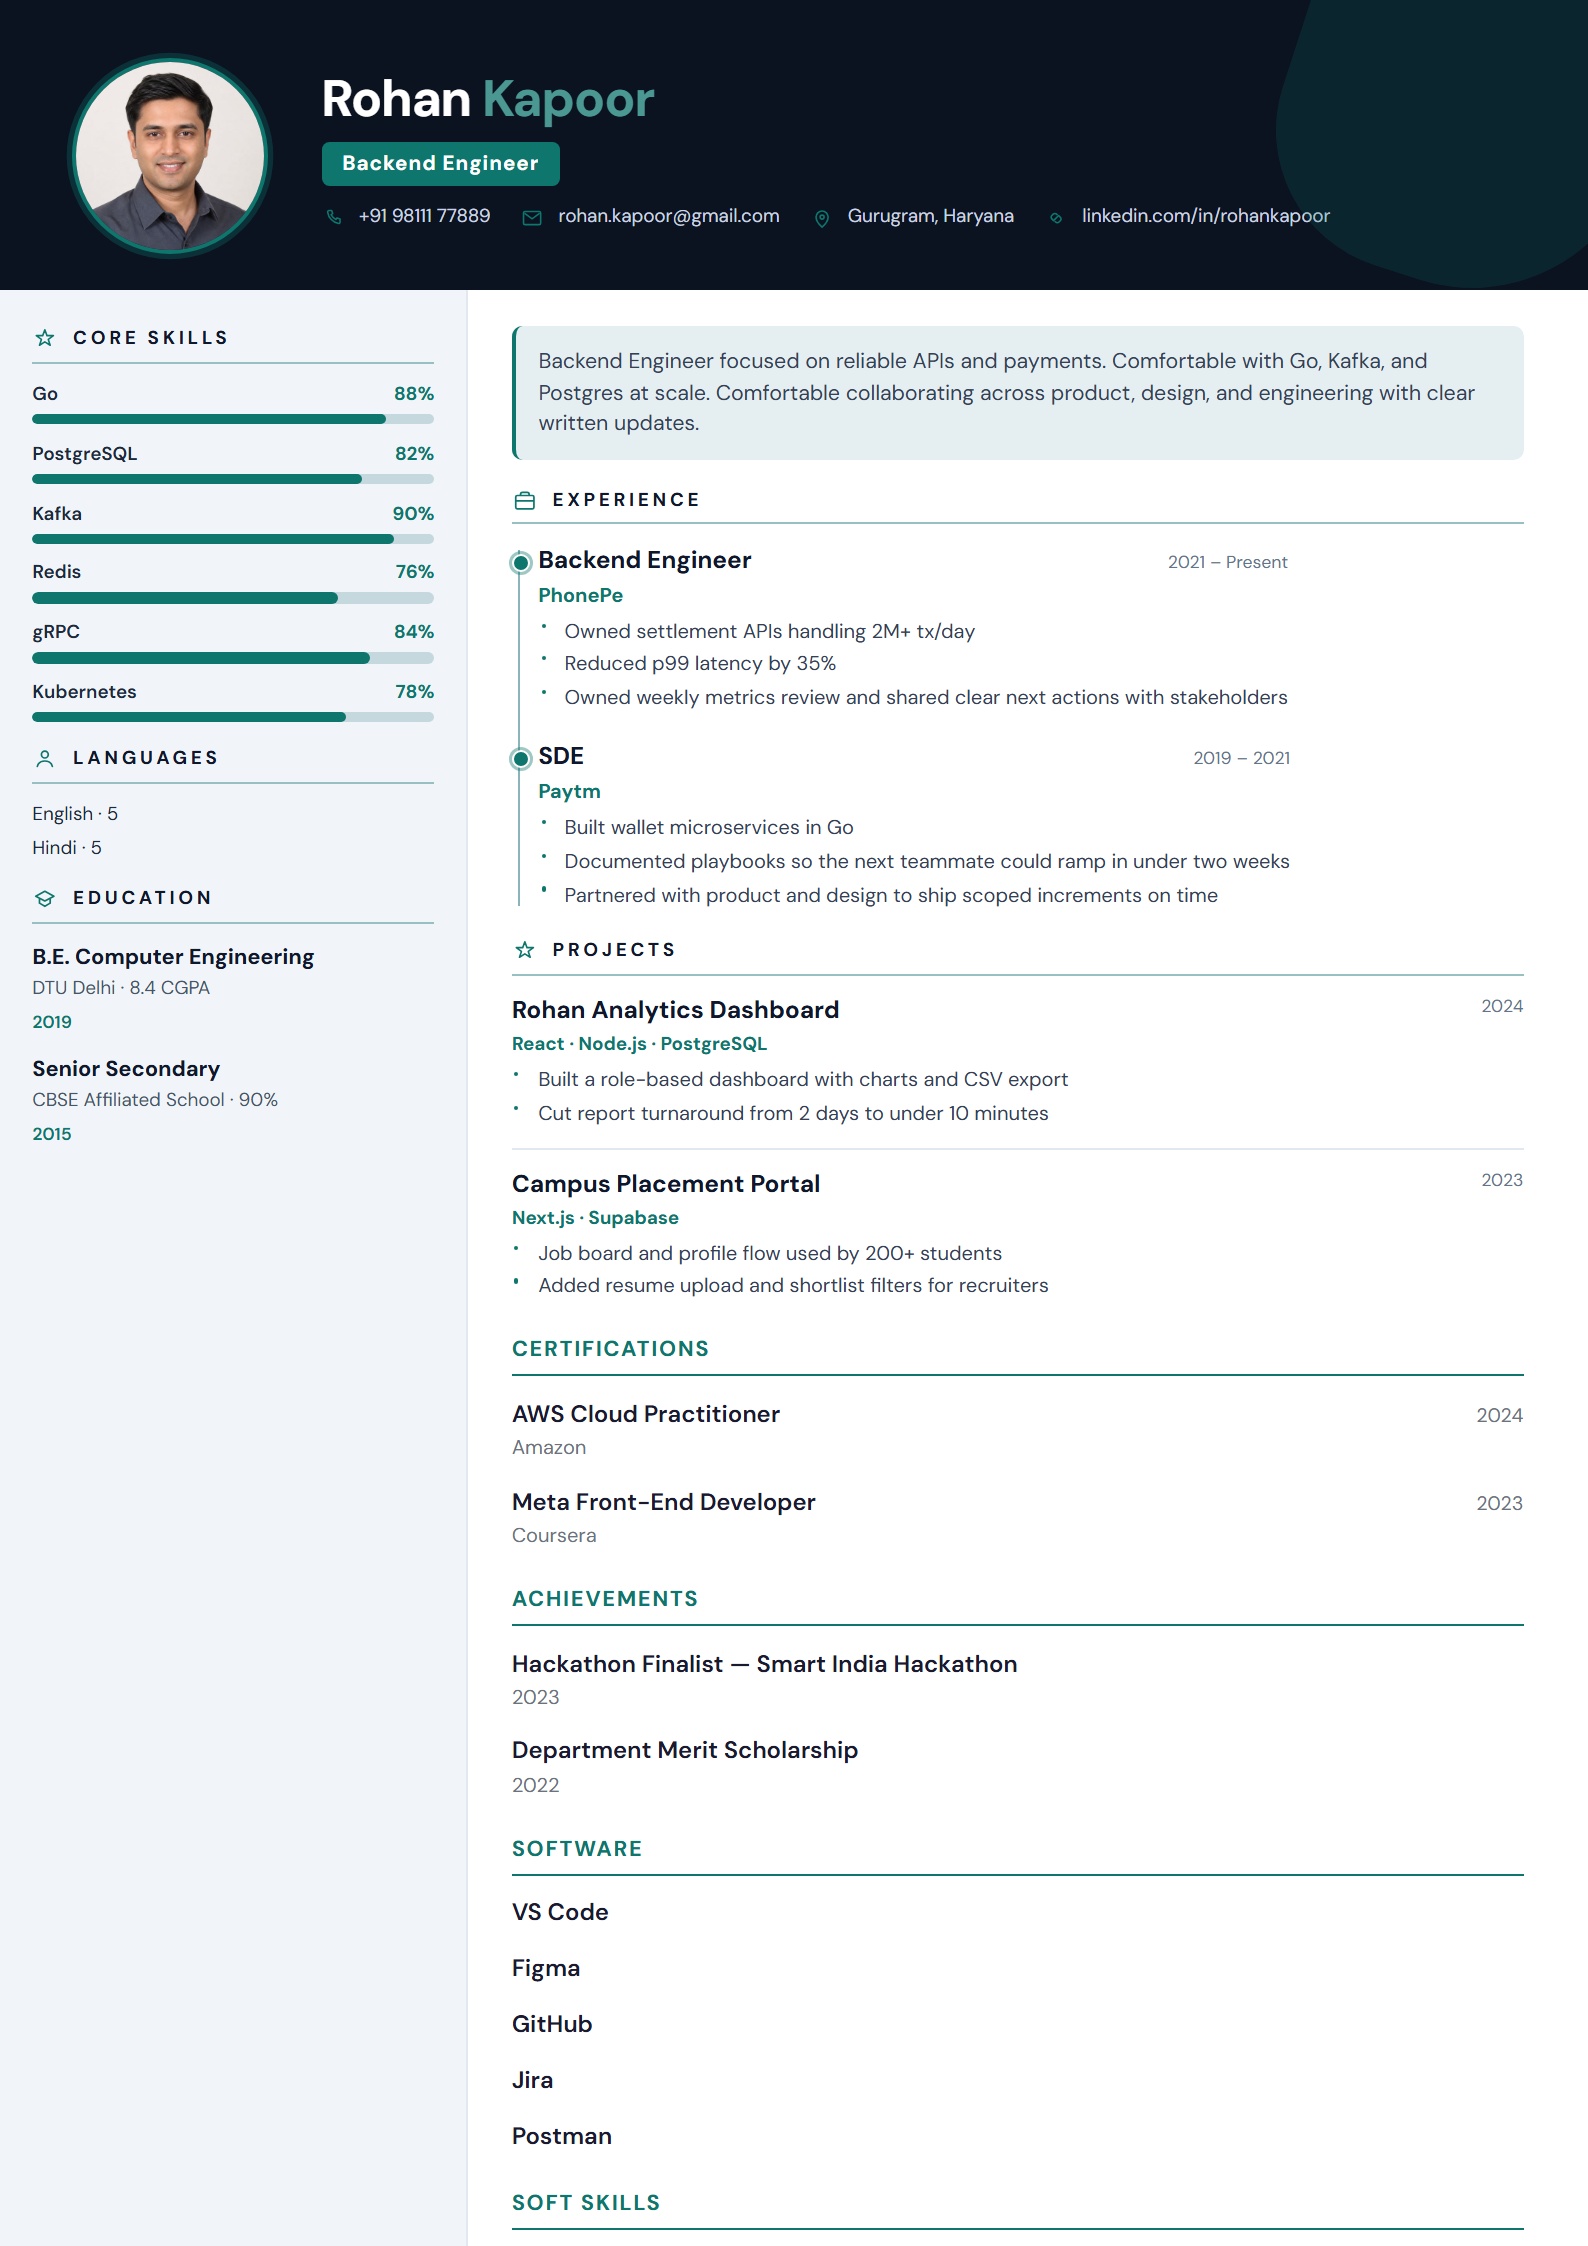Viewport: 1588px width, 2246px height.
Task: Click the PostgreSQL skill progress bar
Action: pos(233,479)
